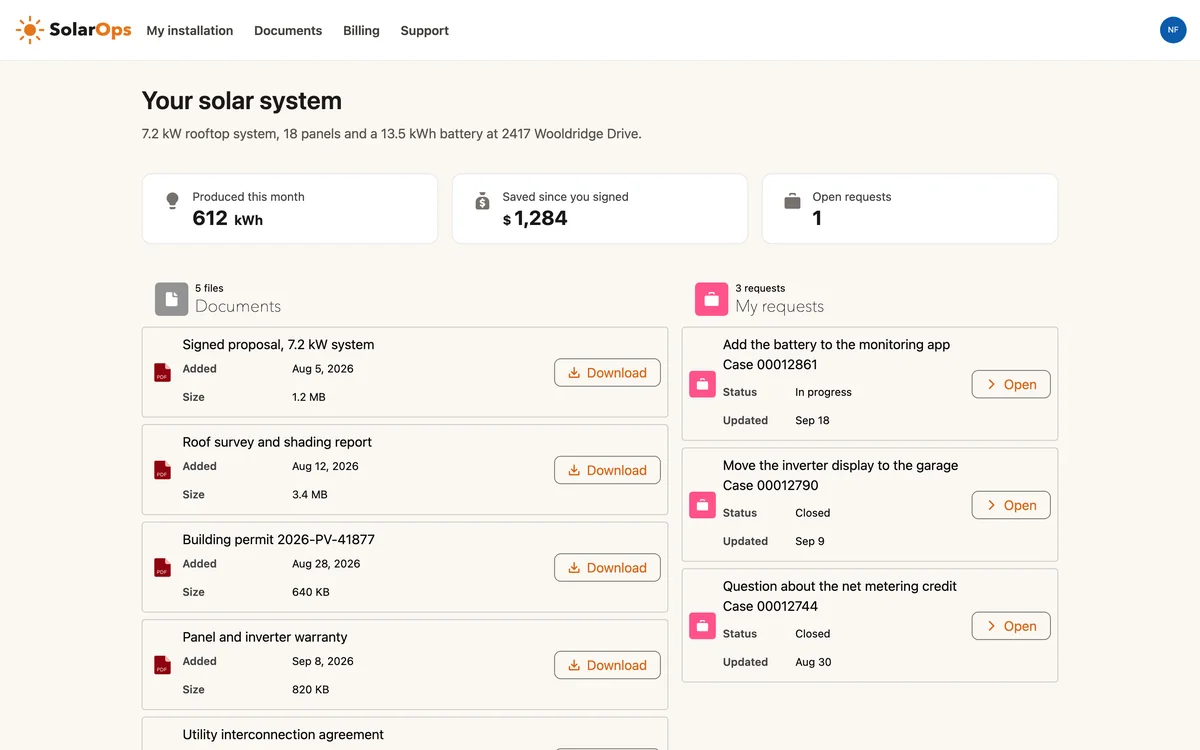Click the briefcase icon in Open requests card

coord(792,201)
